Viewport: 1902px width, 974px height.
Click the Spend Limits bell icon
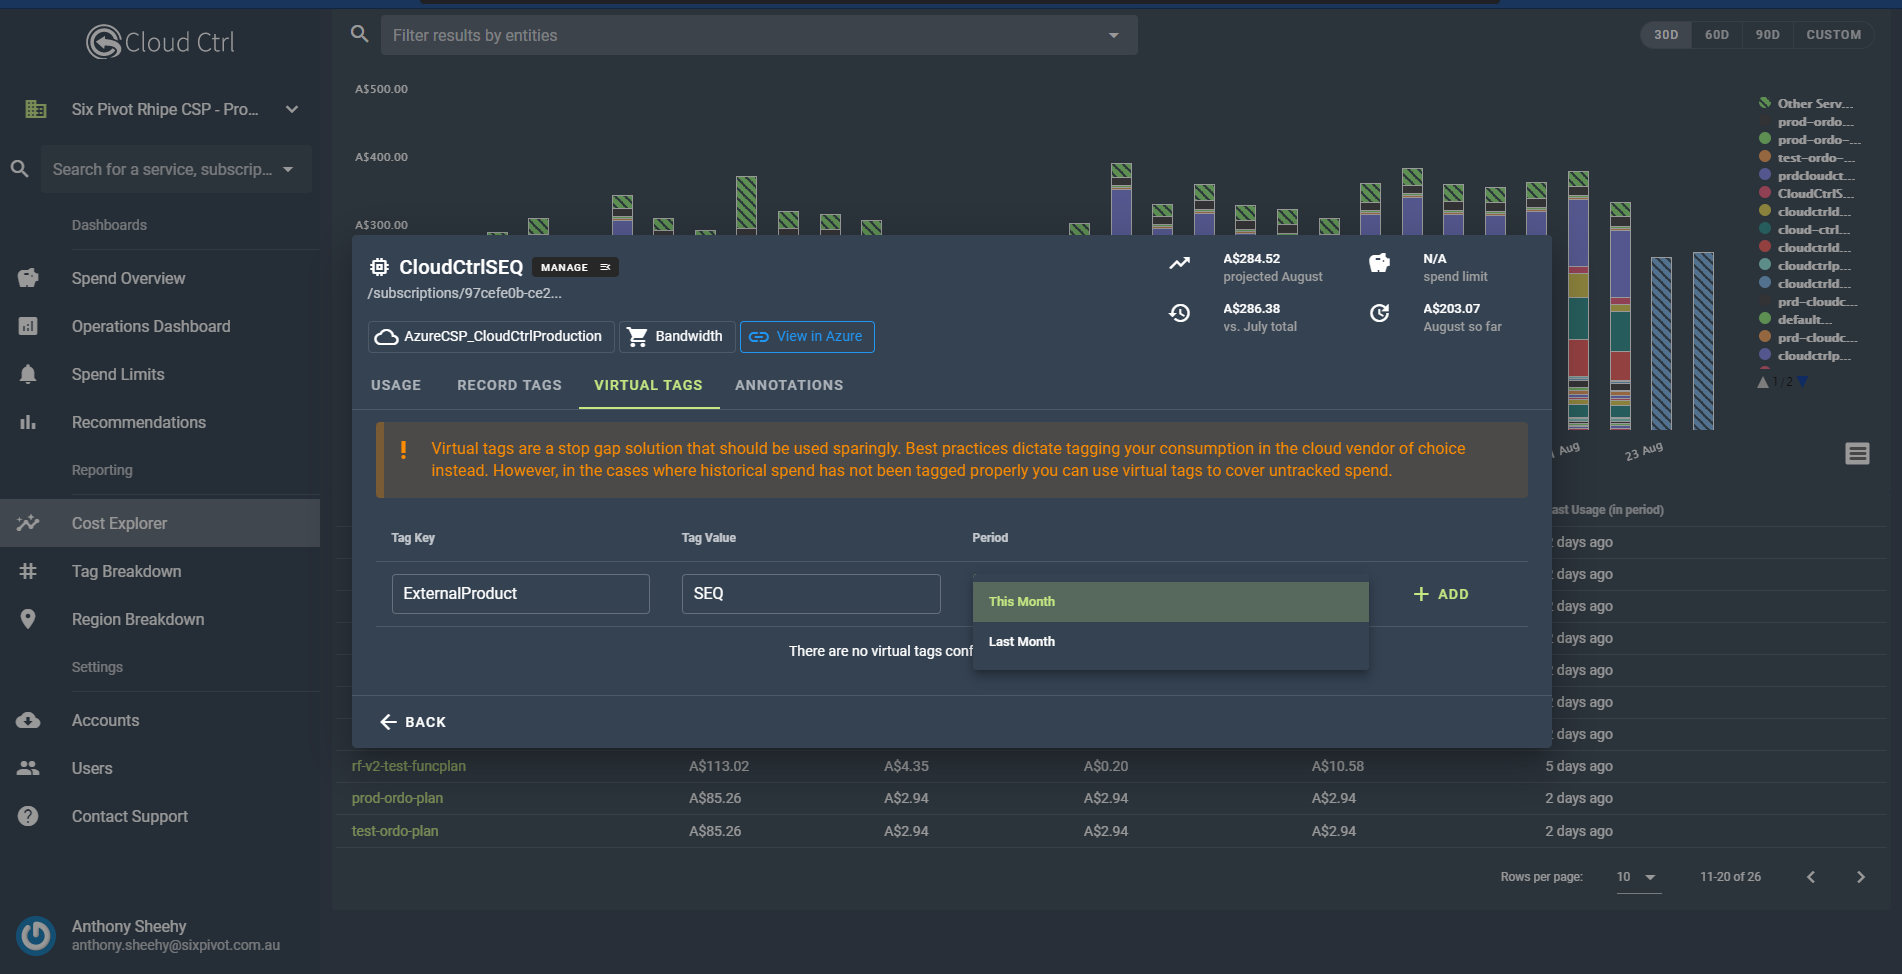point(28,374)
